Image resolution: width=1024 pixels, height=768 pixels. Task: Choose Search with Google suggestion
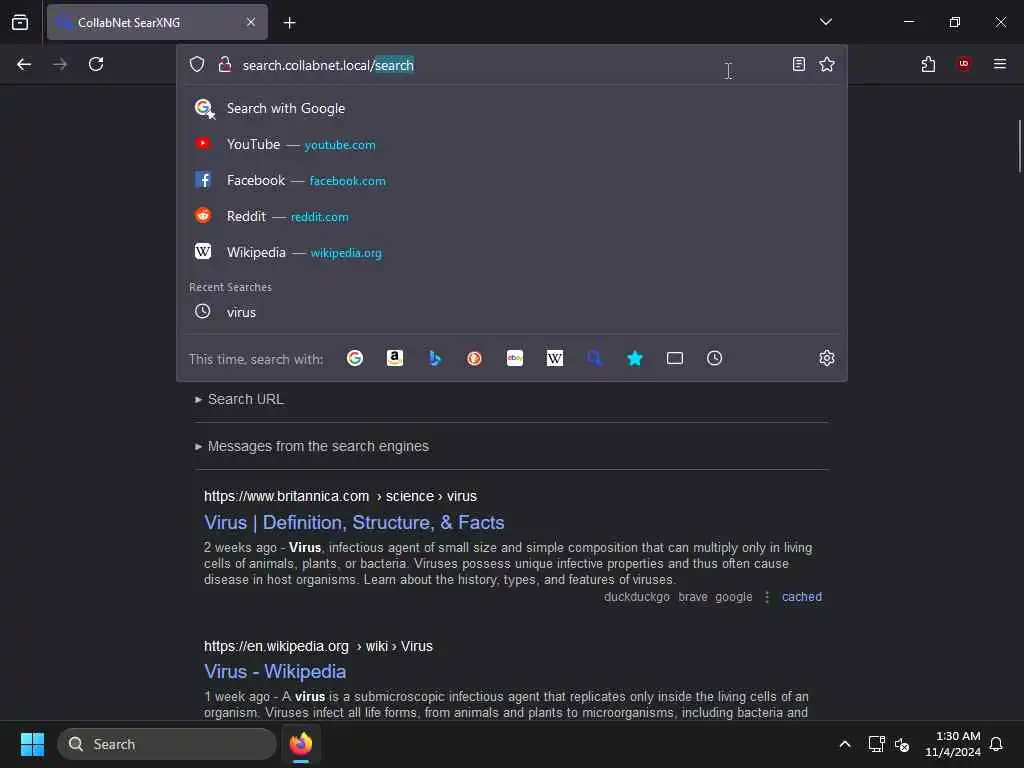click(x=511, y=108)
